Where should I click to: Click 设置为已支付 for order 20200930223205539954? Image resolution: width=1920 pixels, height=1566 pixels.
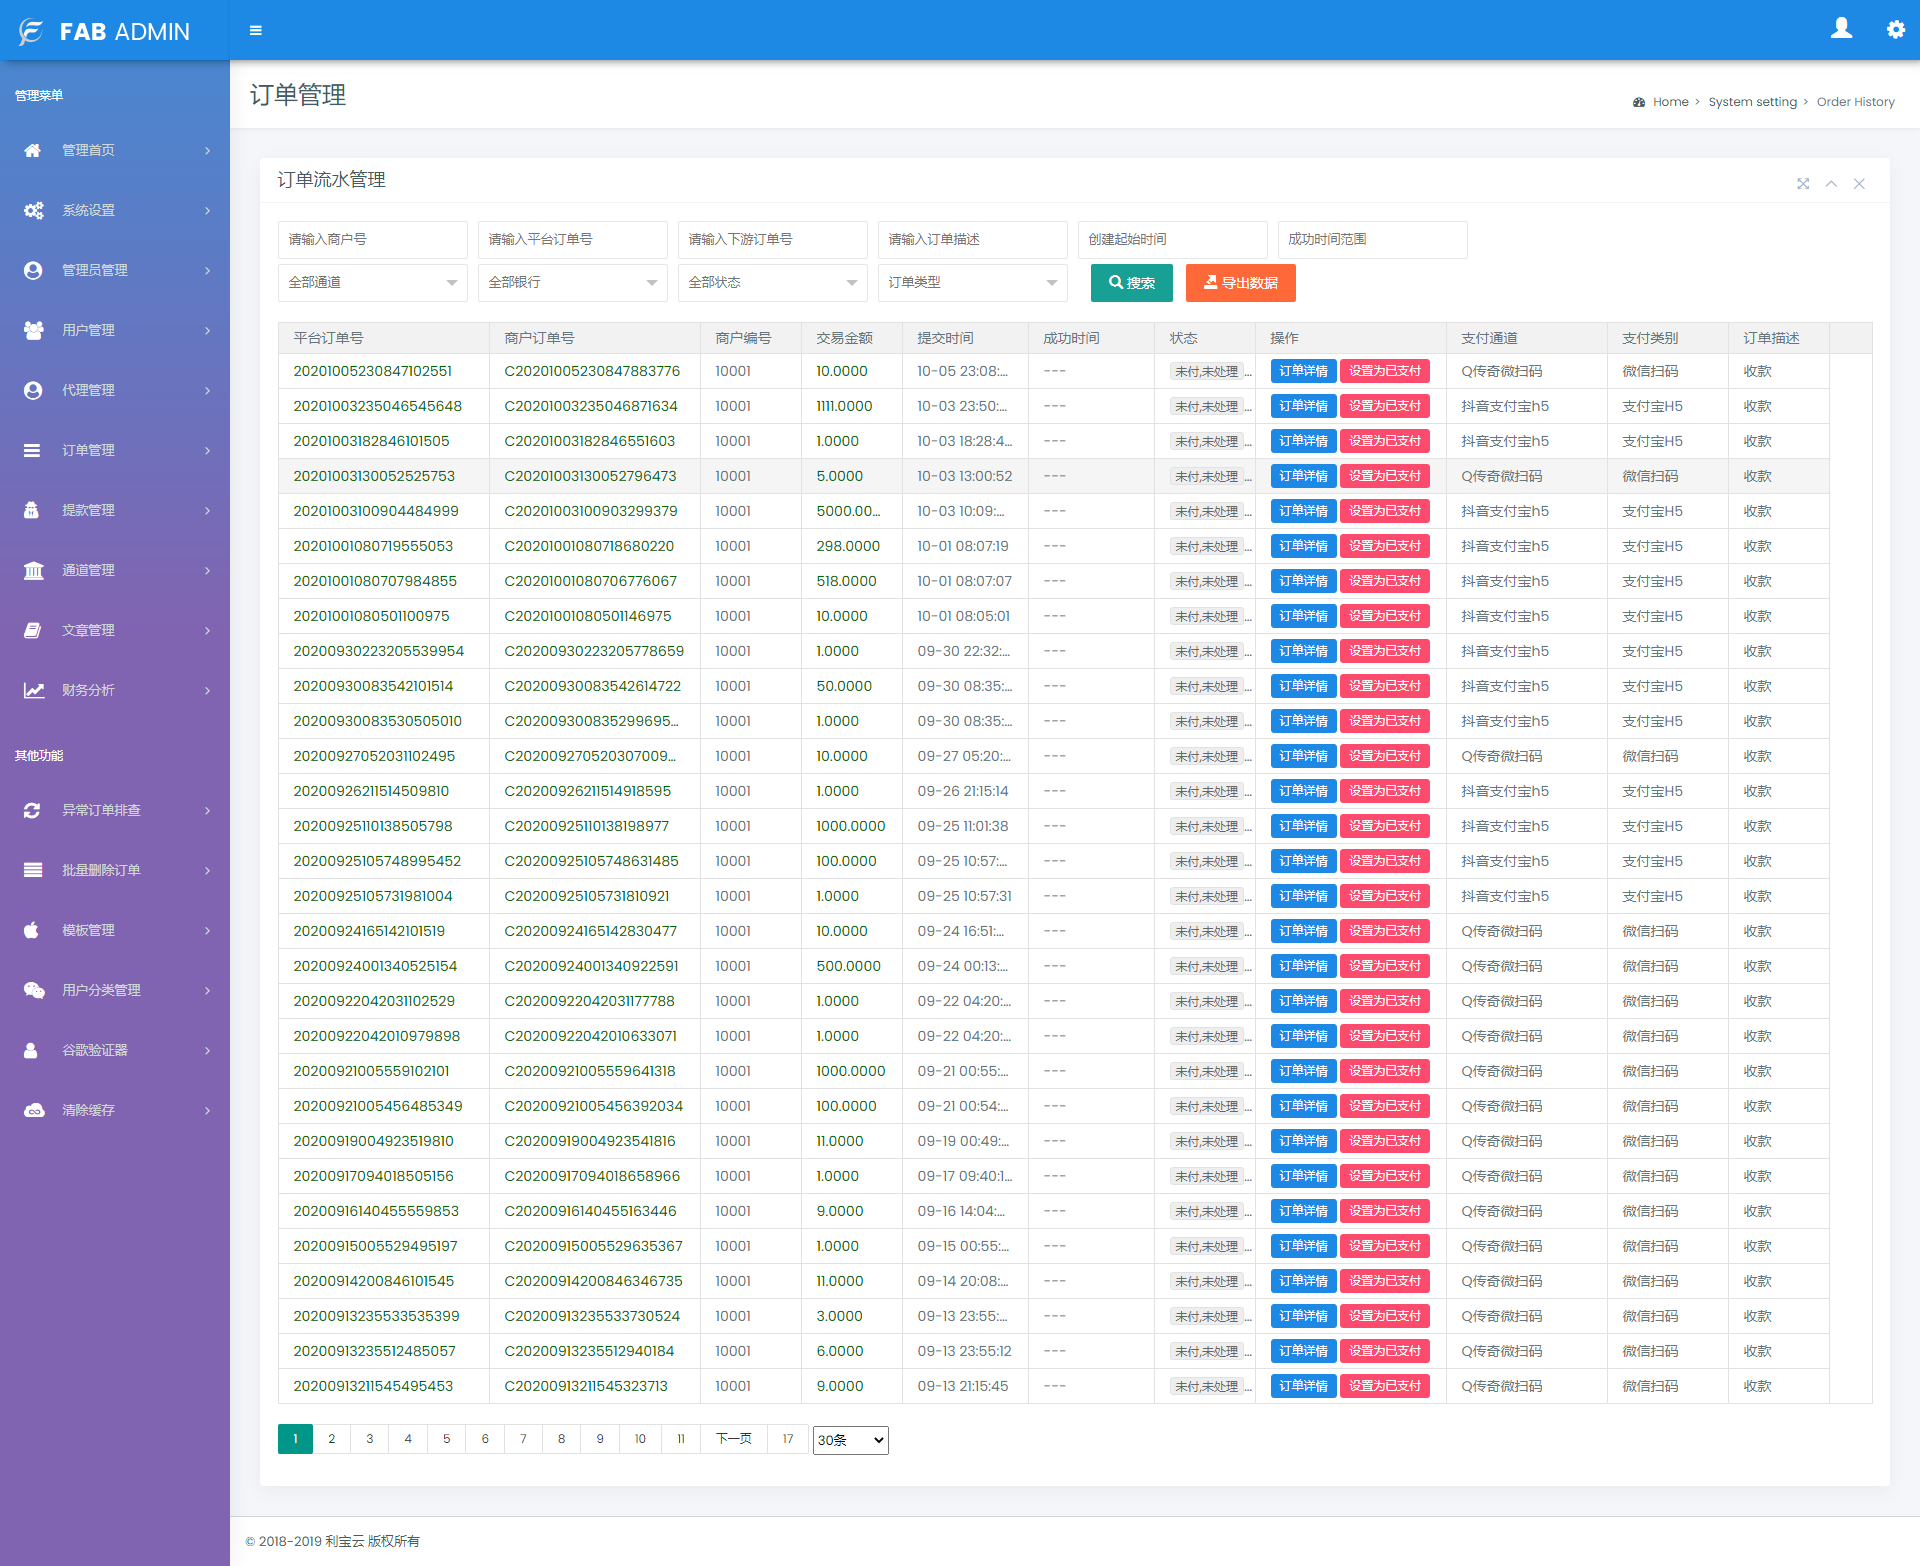[1384, 651]
